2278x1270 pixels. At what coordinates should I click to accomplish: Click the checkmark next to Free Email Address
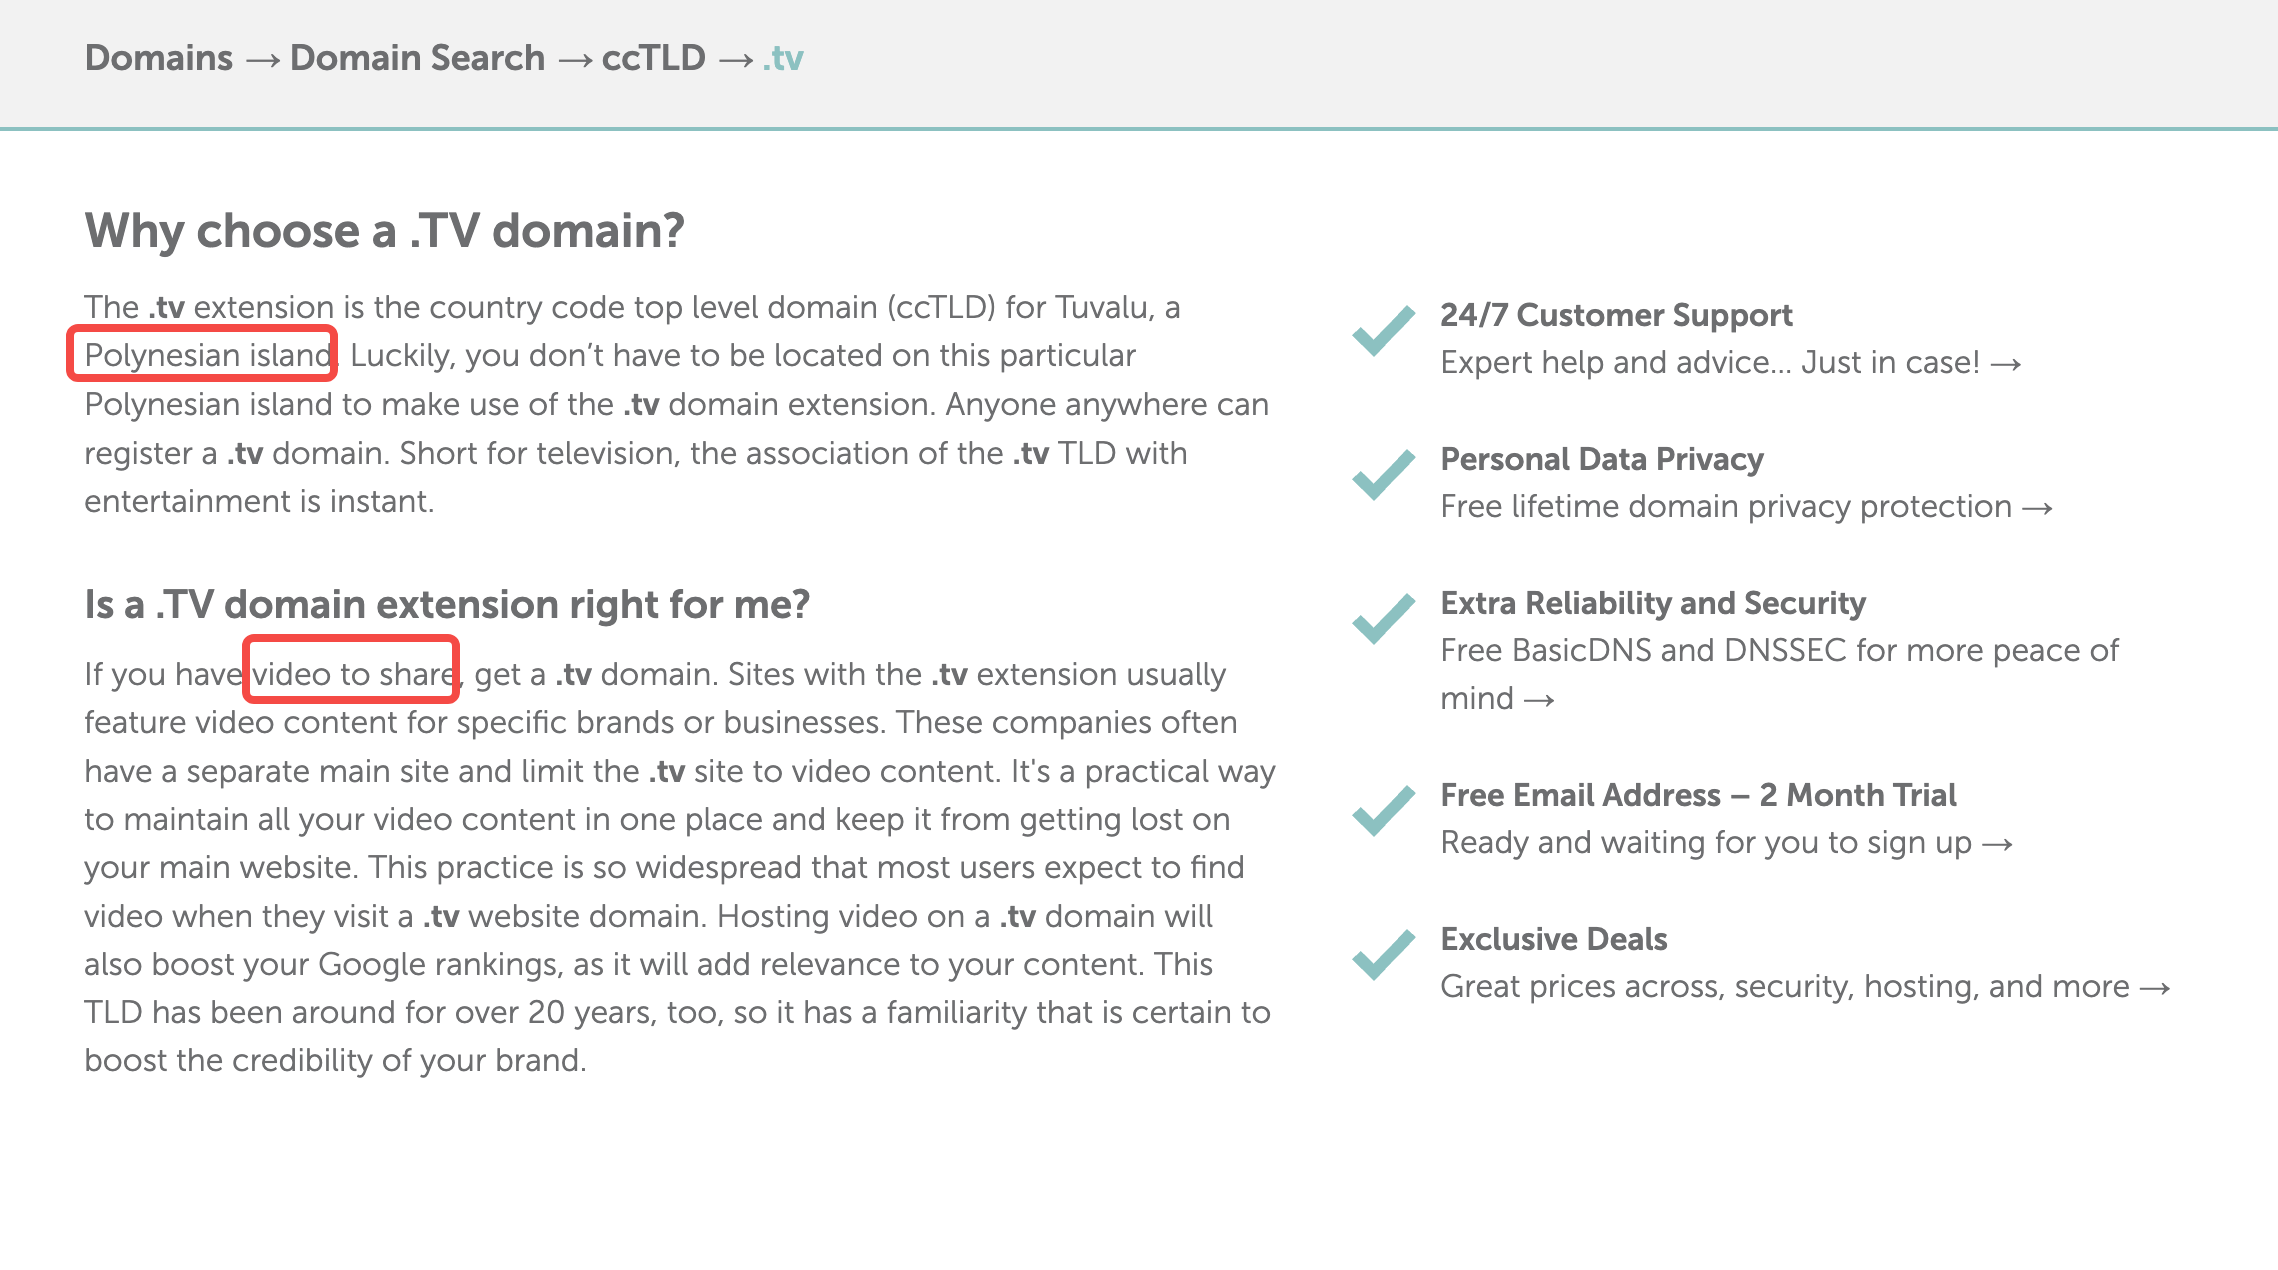click(1384, 811)
